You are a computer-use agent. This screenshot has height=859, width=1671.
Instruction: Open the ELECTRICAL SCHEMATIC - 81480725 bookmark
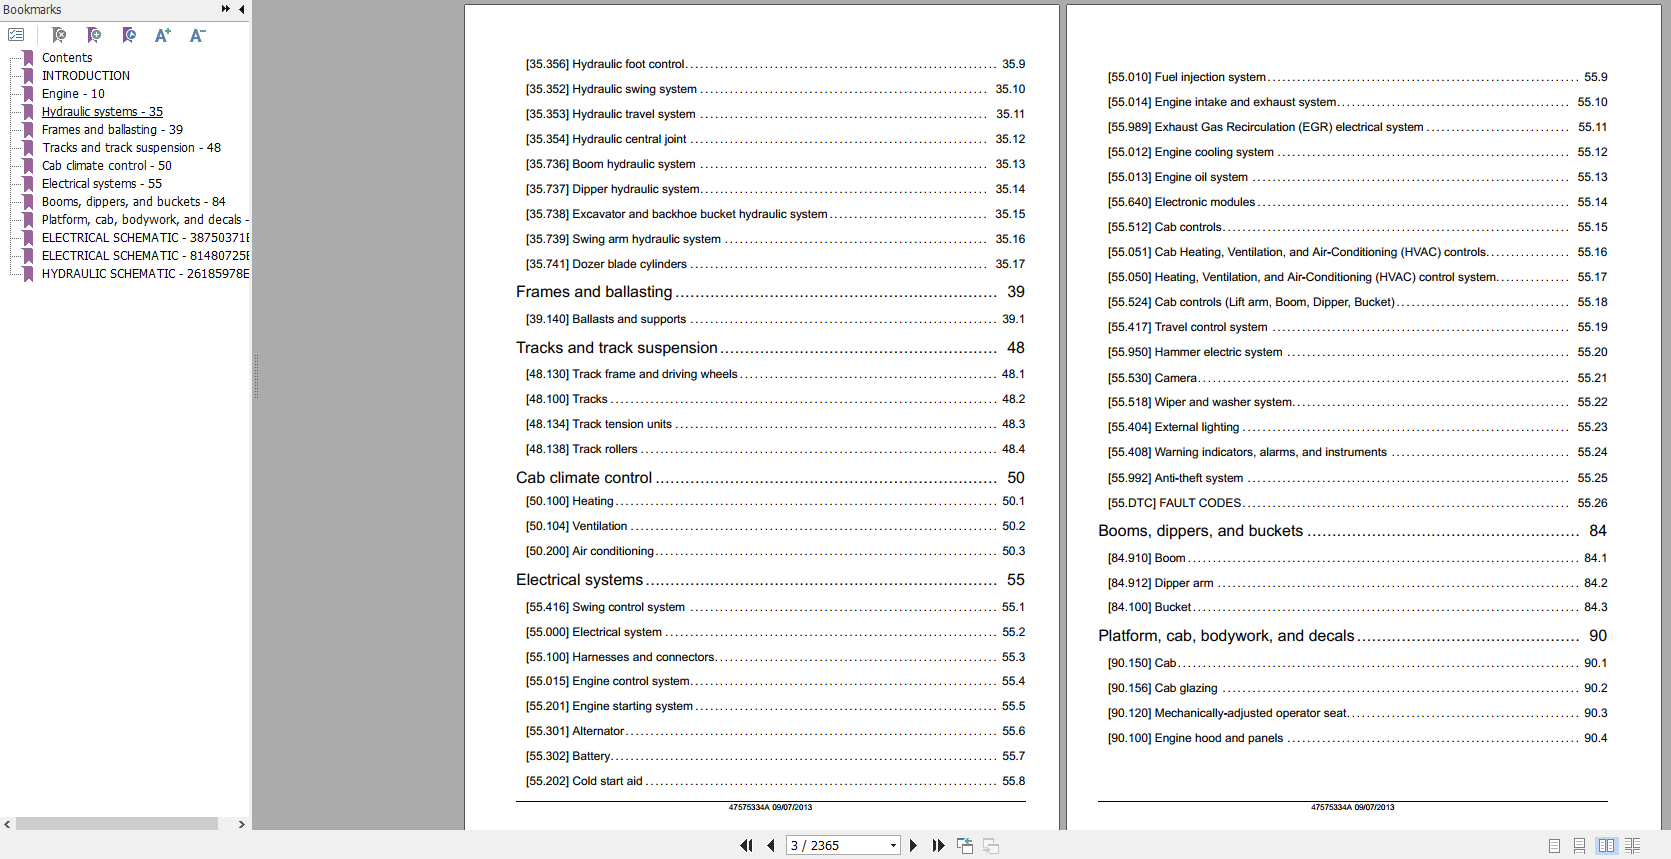(x=145, y=256)
